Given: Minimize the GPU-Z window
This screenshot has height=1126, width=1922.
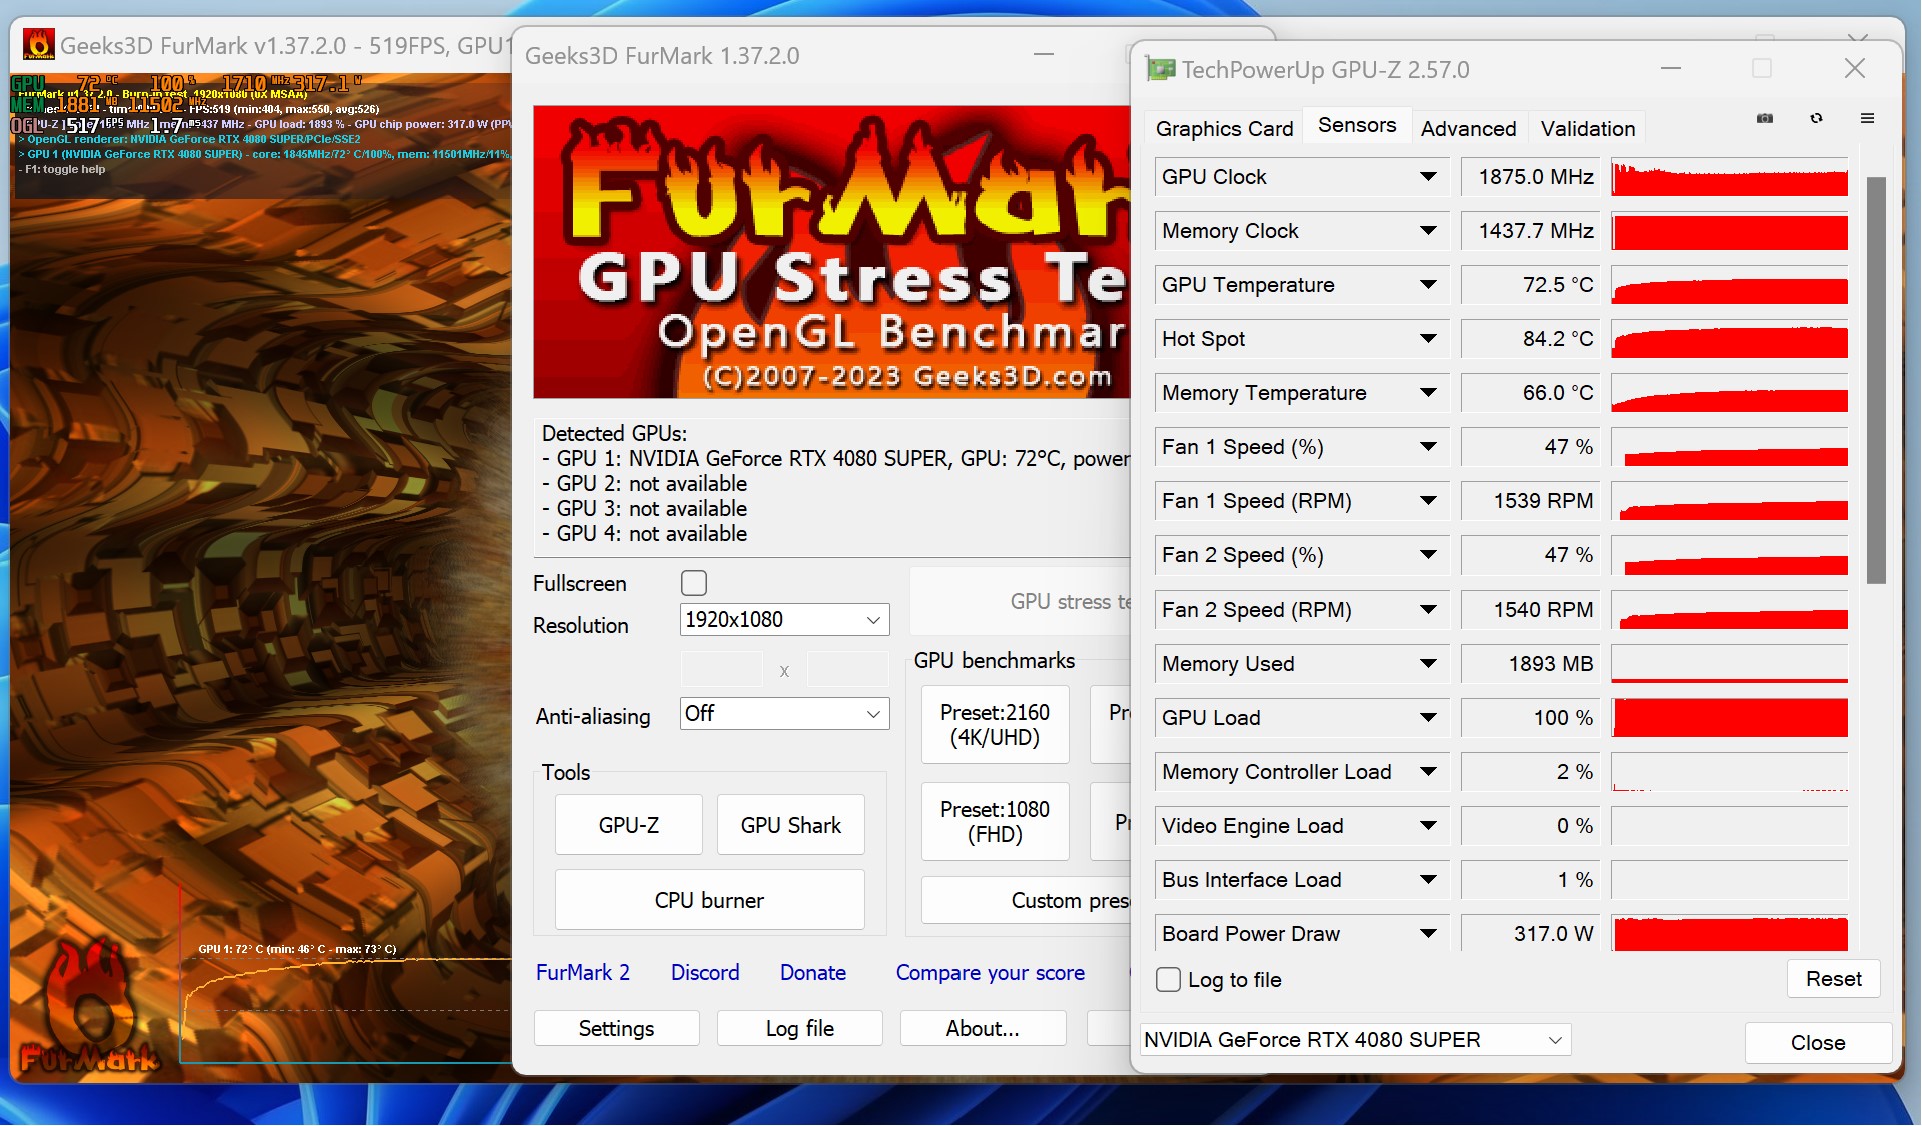Looking at the screenshot, I should click(1671, 68).
